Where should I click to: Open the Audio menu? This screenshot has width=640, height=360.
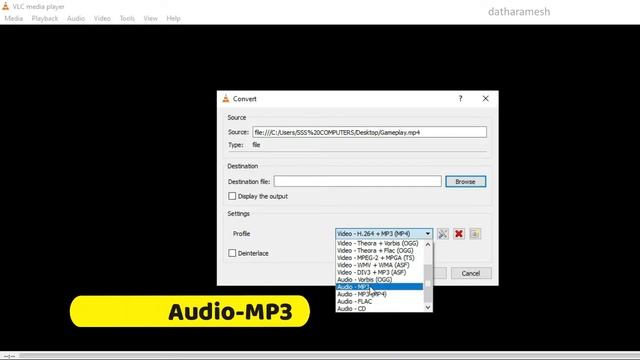pos(76,18)
